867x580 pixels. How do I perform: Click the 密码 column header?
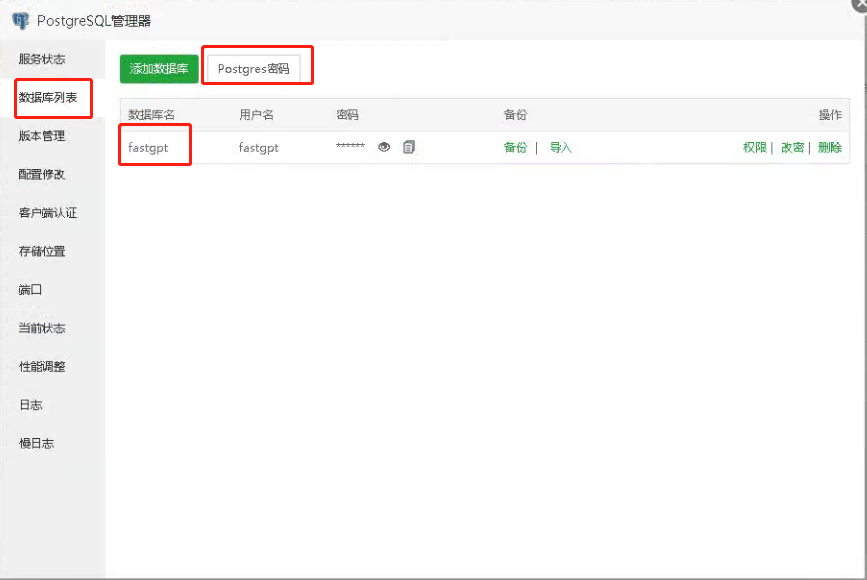(x=347, y=115)
